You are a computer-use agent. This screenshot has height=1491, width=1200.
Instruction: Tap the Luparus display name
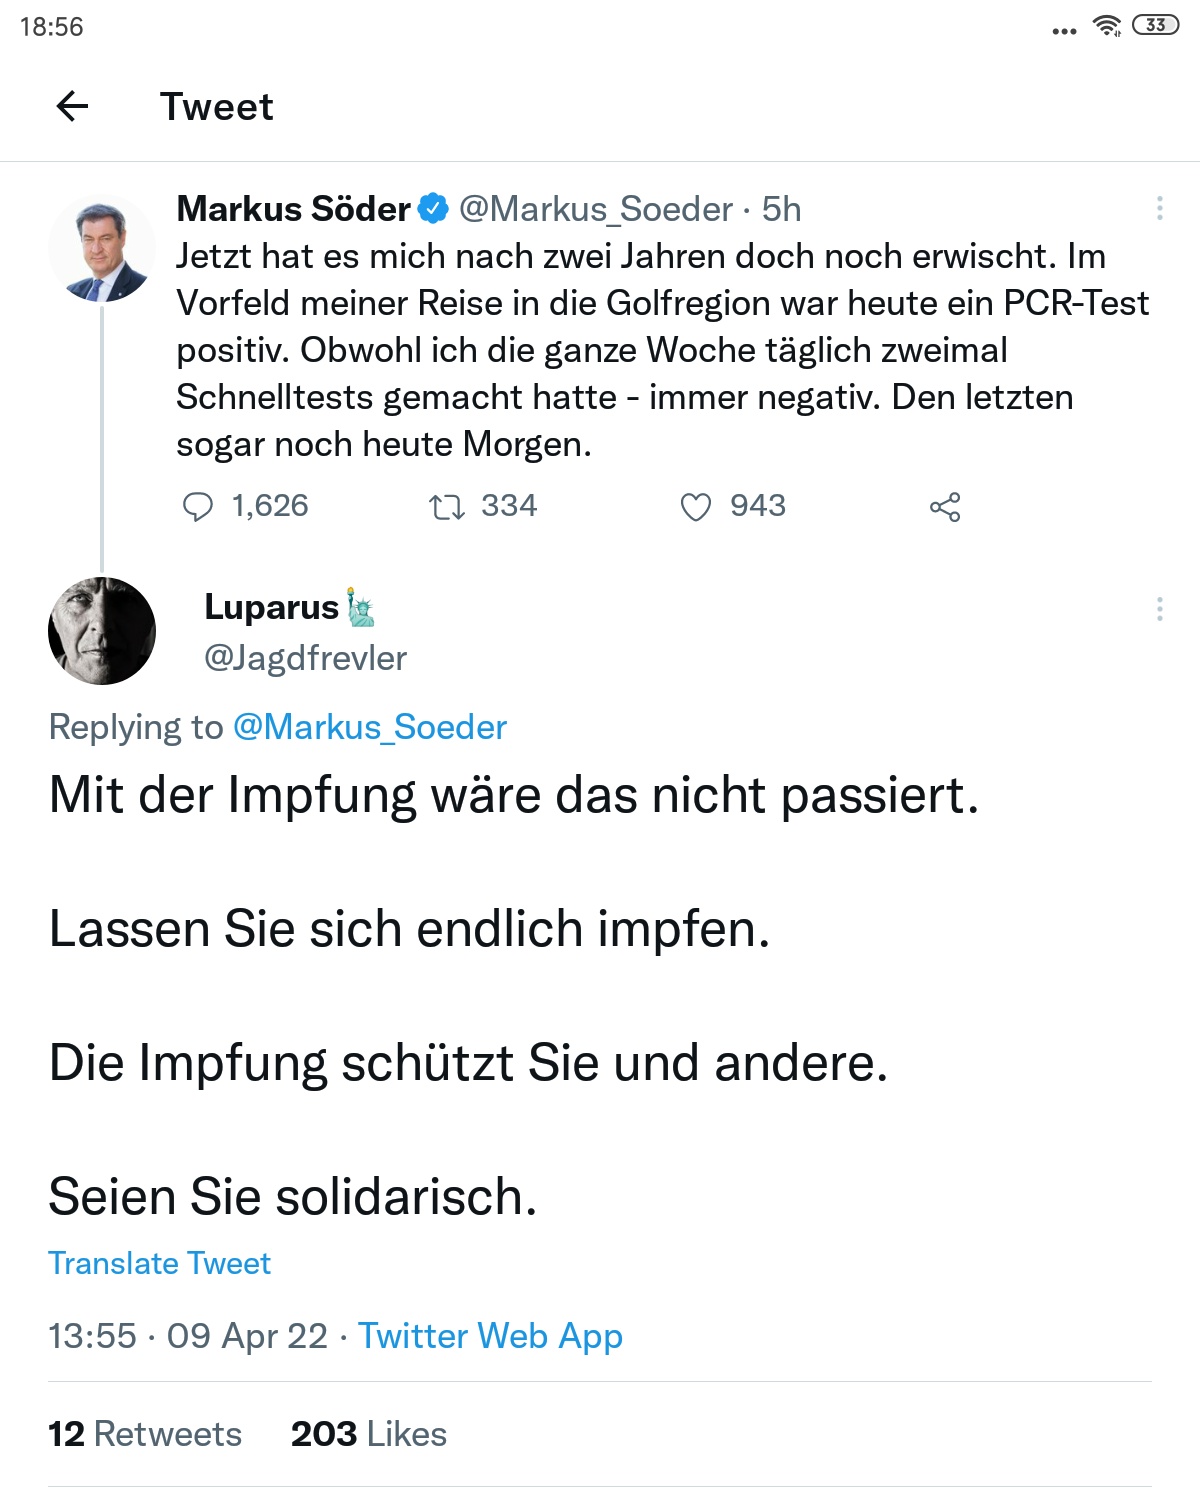272,607
